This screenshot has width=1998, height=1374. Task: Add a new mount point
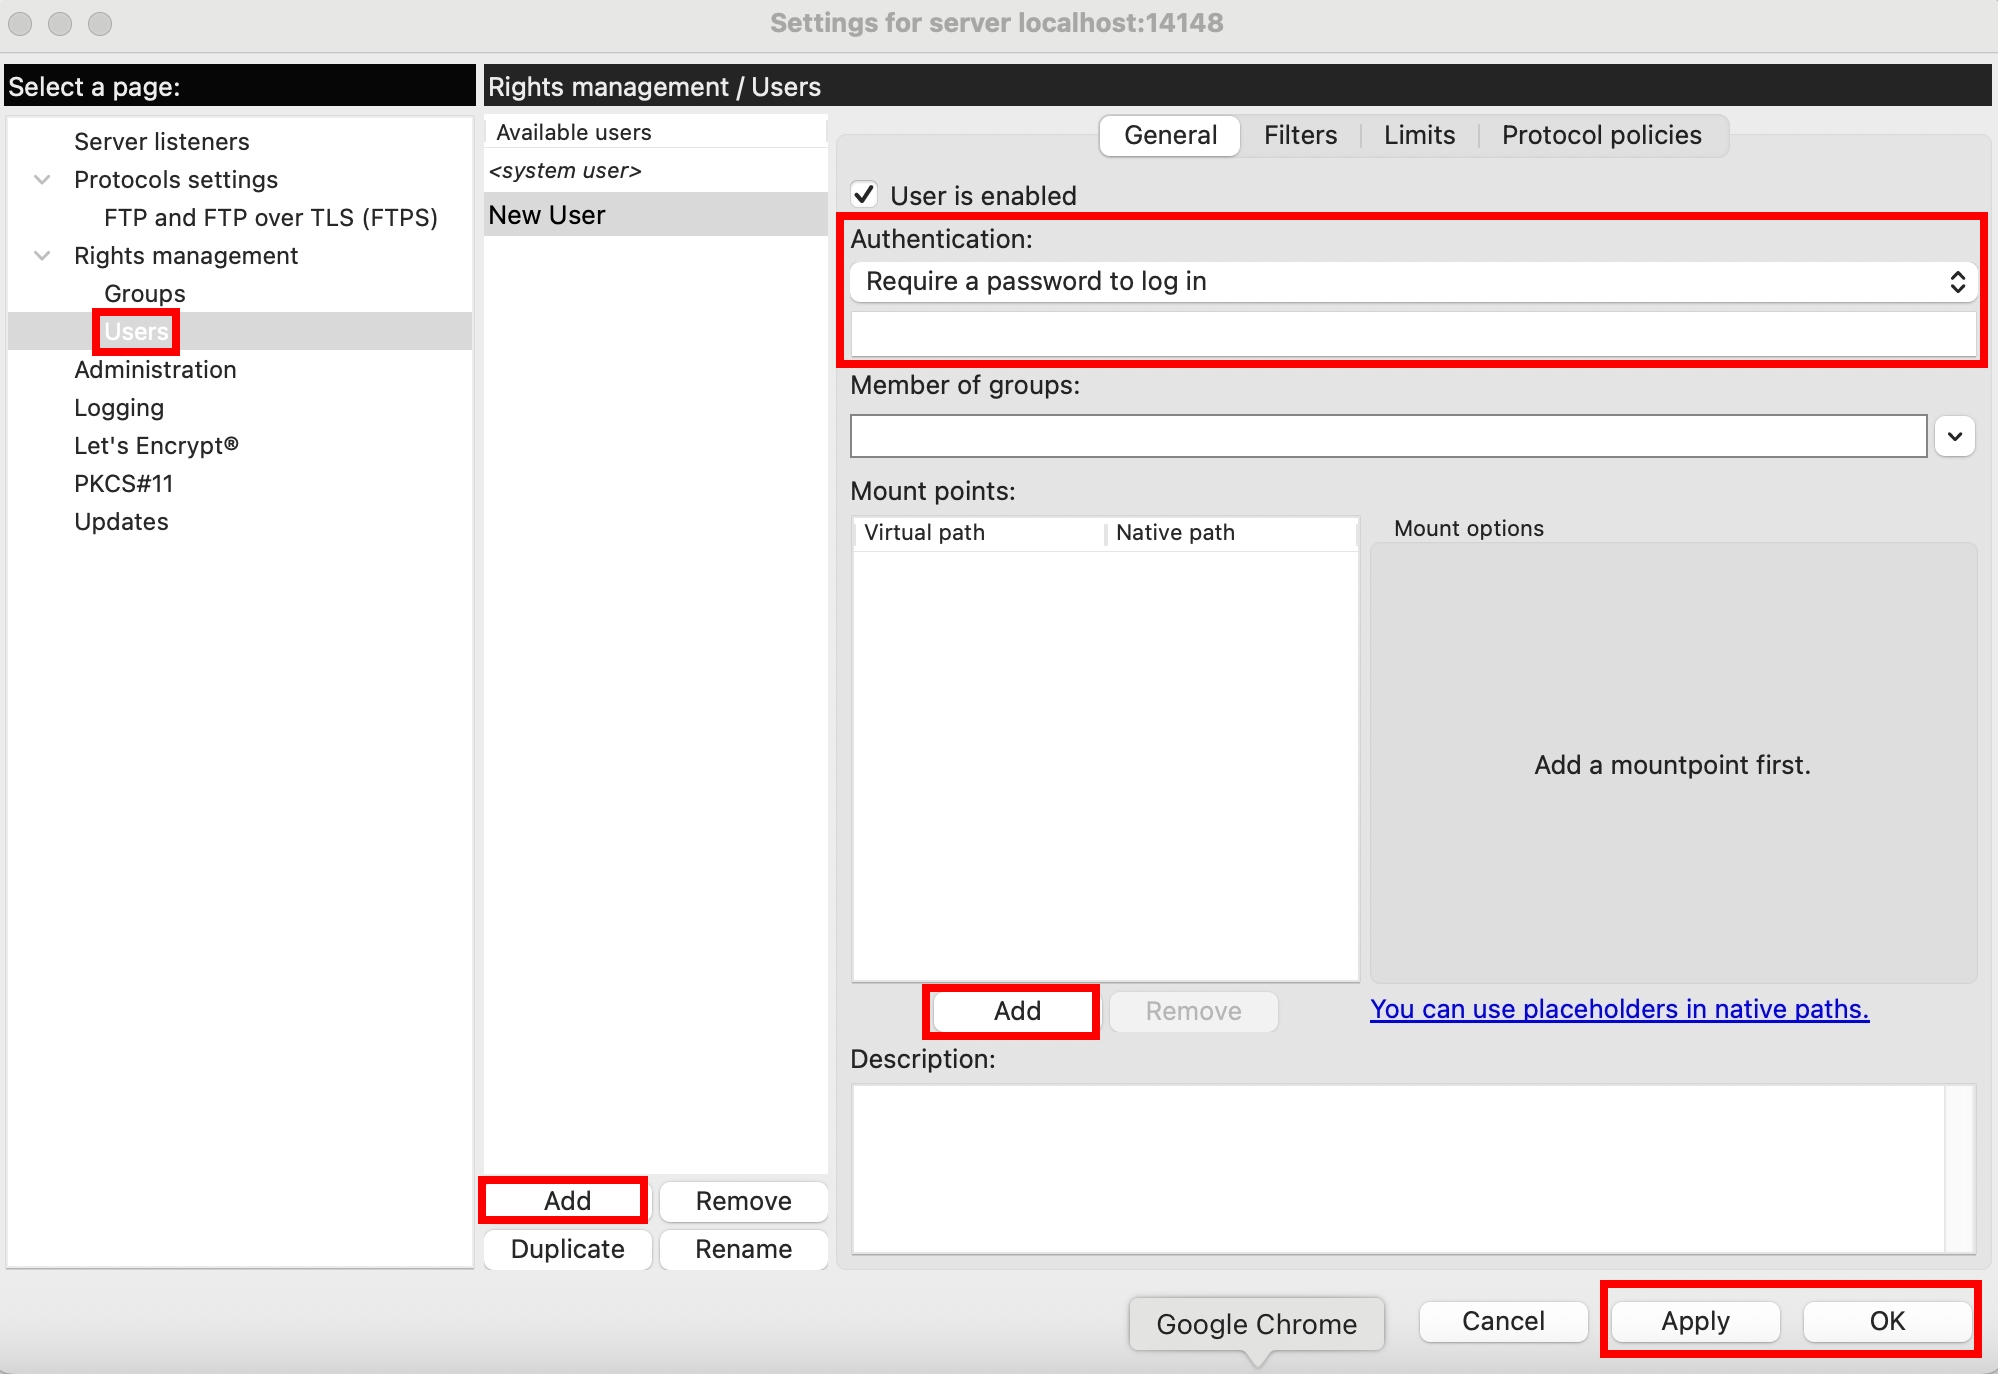(x=1017, y=1011)
